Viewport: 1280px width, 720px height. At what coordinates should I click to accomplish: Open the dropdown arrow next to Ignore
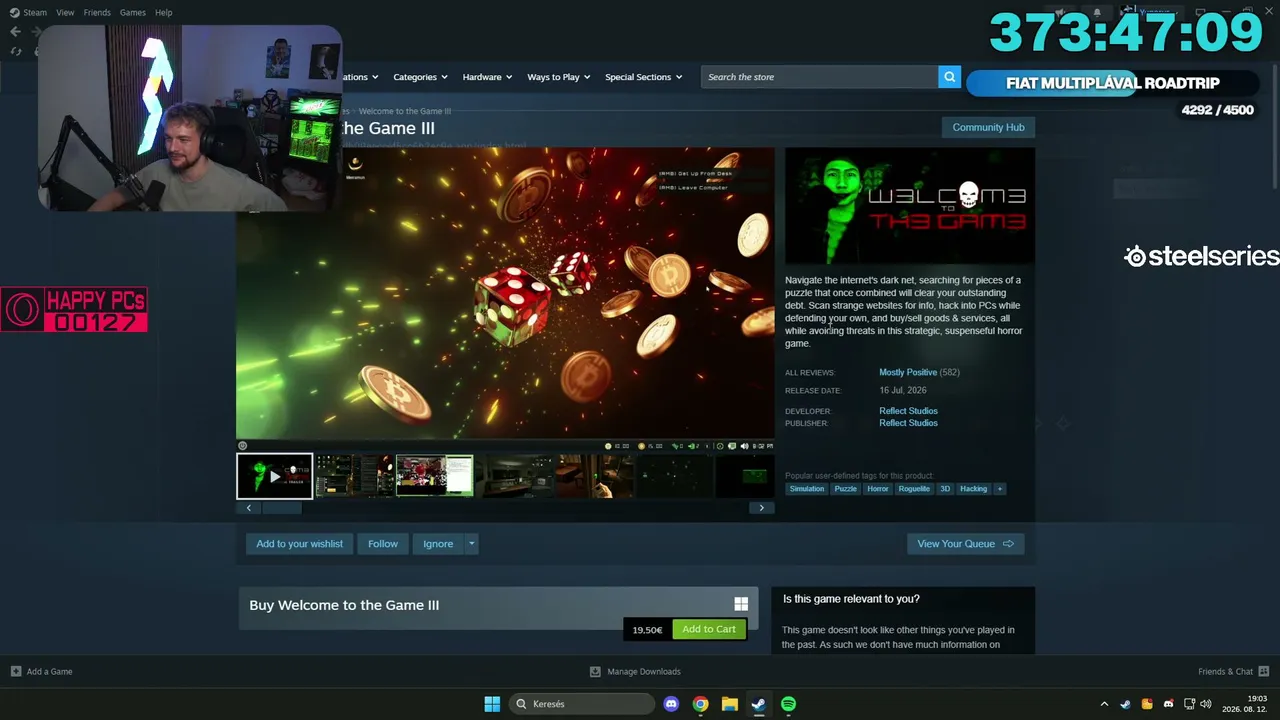point(472,544)
